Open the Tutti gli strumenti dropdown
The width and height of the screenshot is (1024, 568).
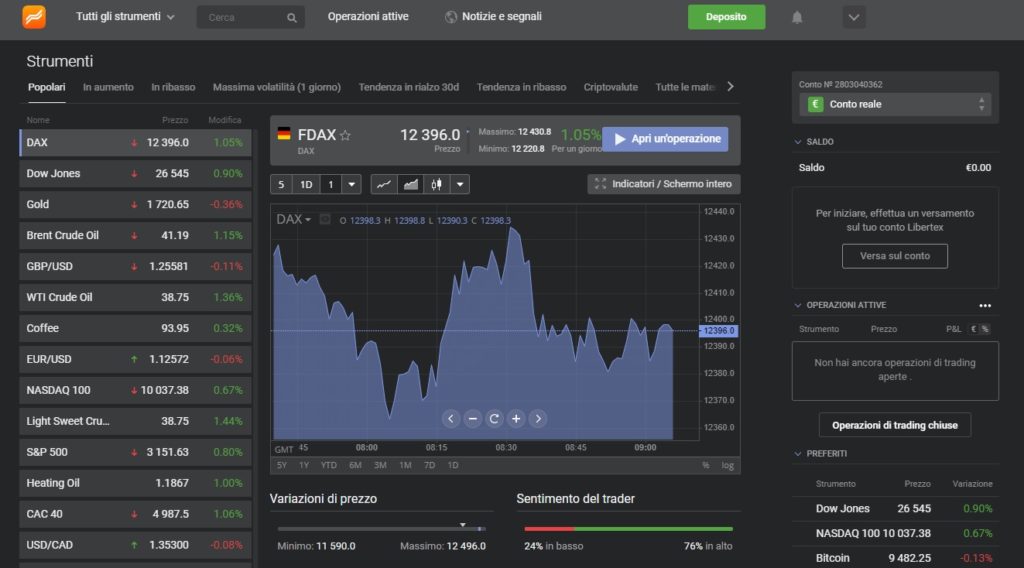pyautogui.click(x=125, y=16)
